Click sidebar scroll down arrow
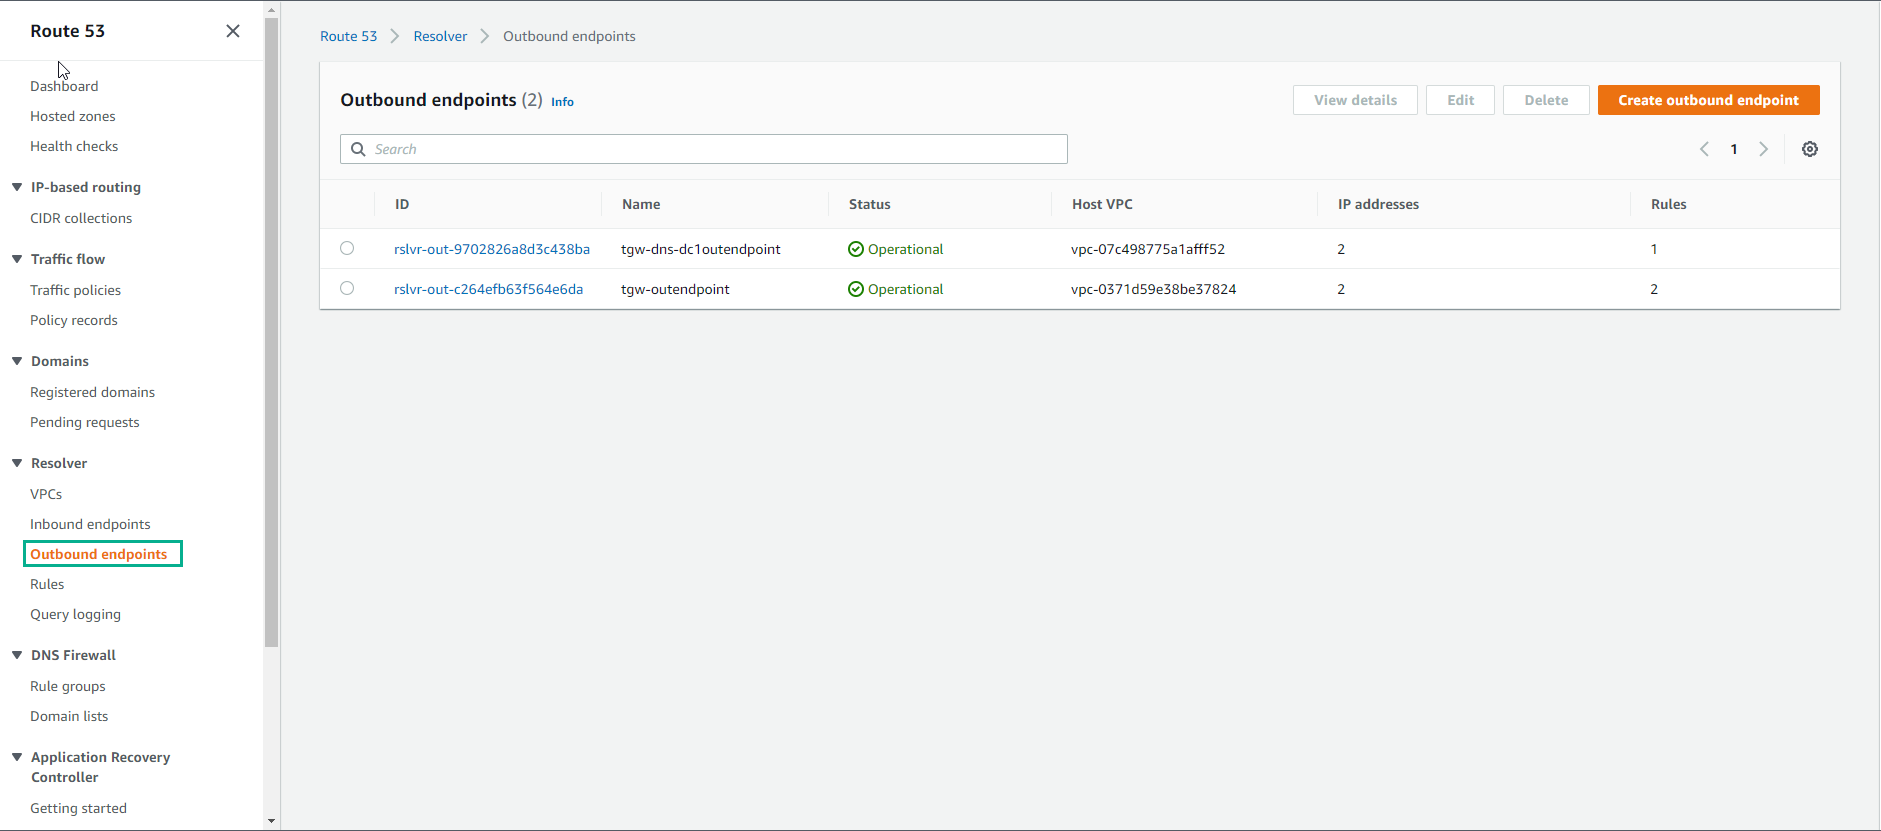 [272, 821]
